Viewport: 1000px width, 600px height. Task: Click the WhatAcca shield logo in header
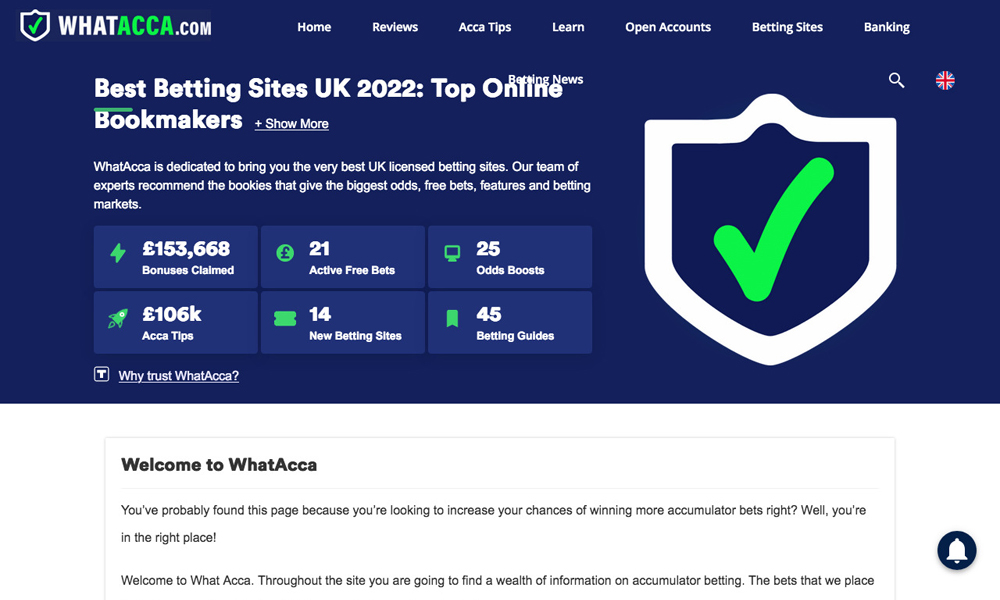click(35, 26)
